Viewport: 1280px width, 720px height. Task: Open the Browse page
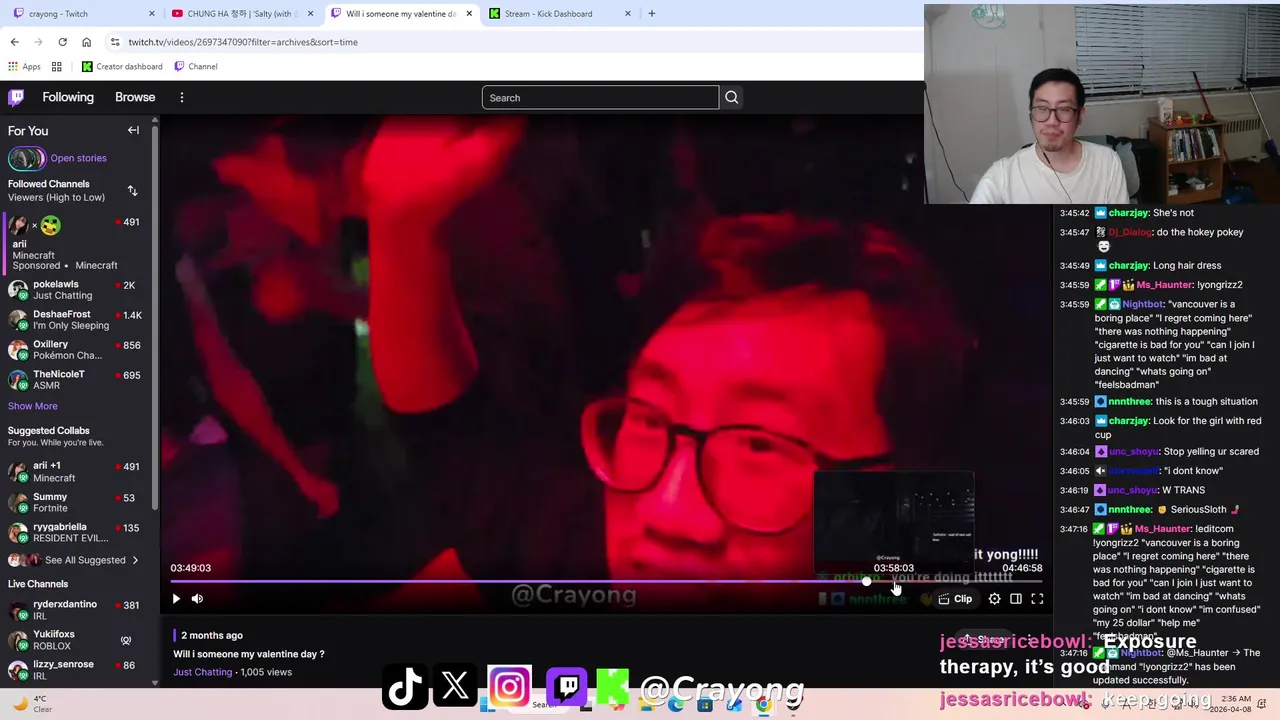tap(135, 97)
